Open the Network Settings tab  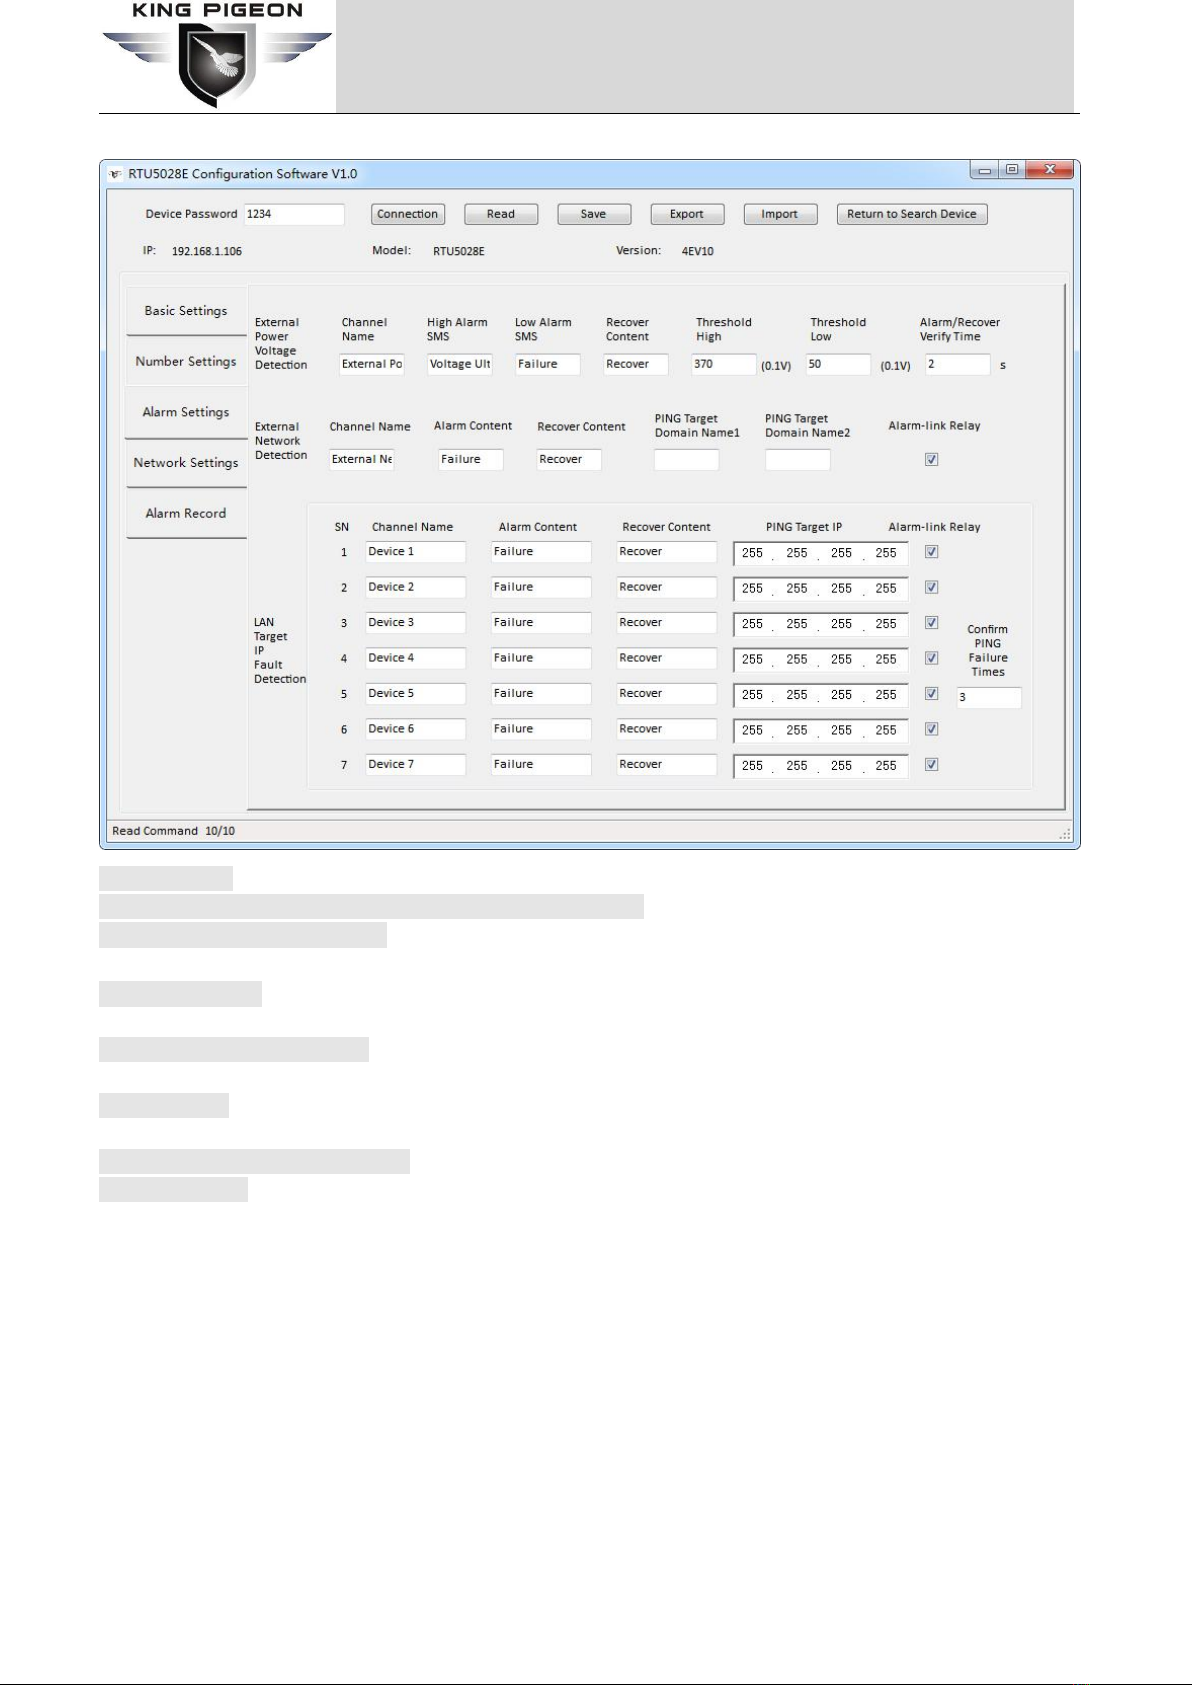coord(186,463)
